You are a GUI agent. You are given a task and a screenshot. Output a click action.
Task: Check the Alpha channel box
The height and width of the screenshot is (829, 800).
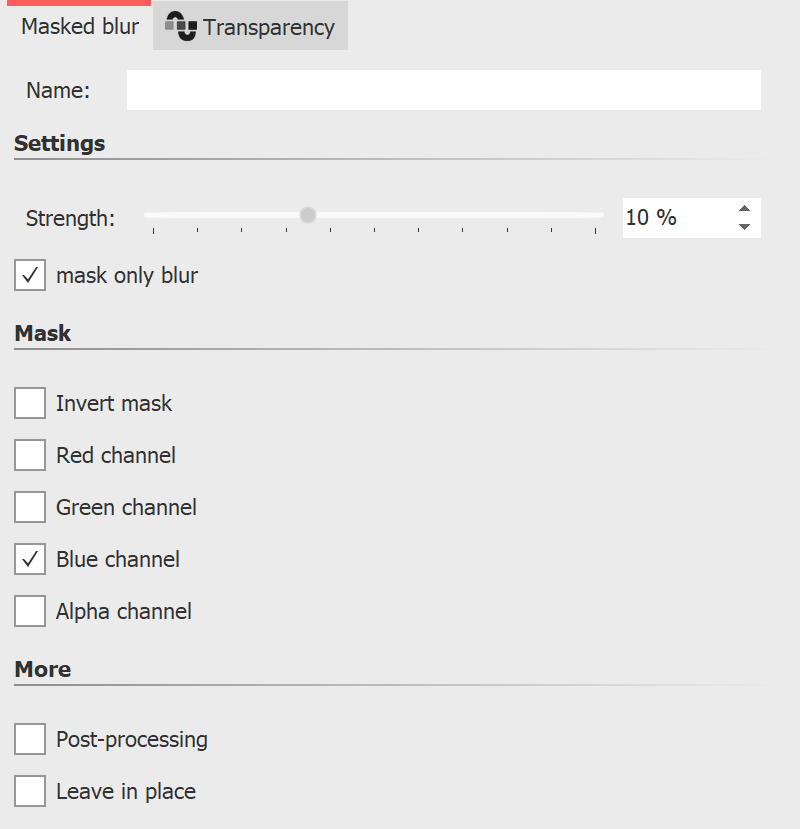click(29, 611)
